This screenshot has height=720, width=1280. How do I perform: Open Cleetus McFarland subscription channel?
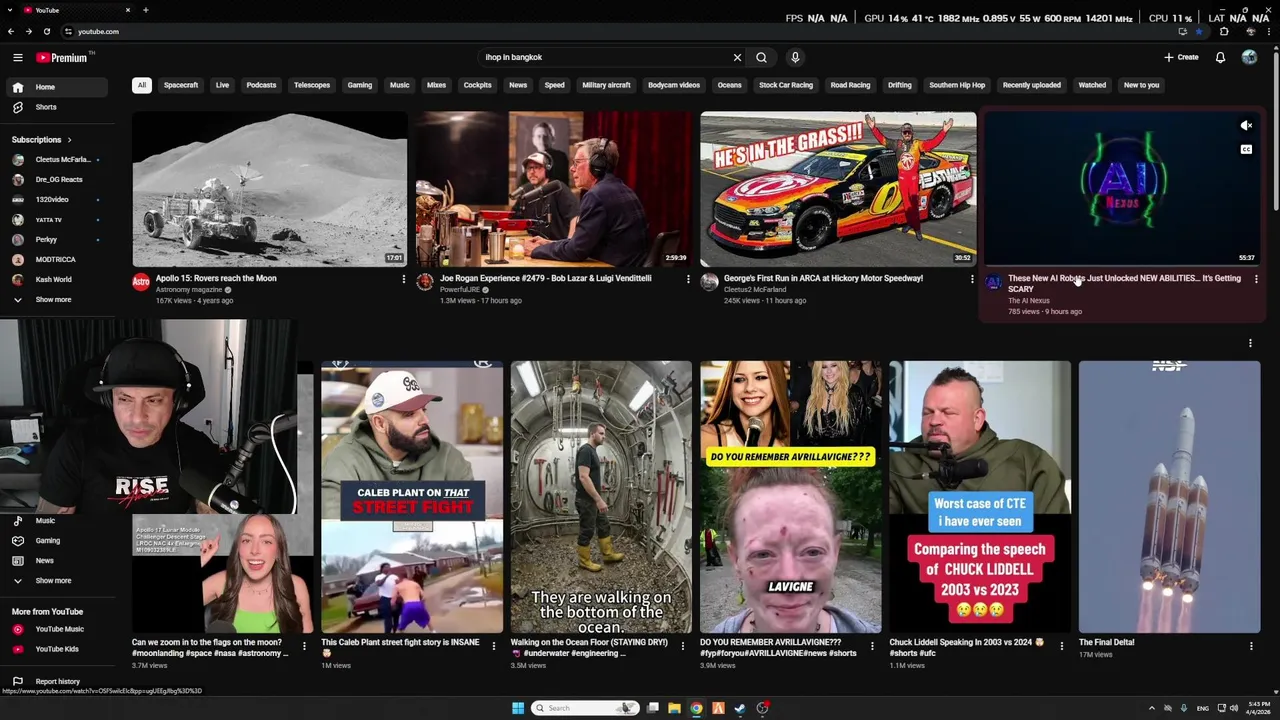55,160
